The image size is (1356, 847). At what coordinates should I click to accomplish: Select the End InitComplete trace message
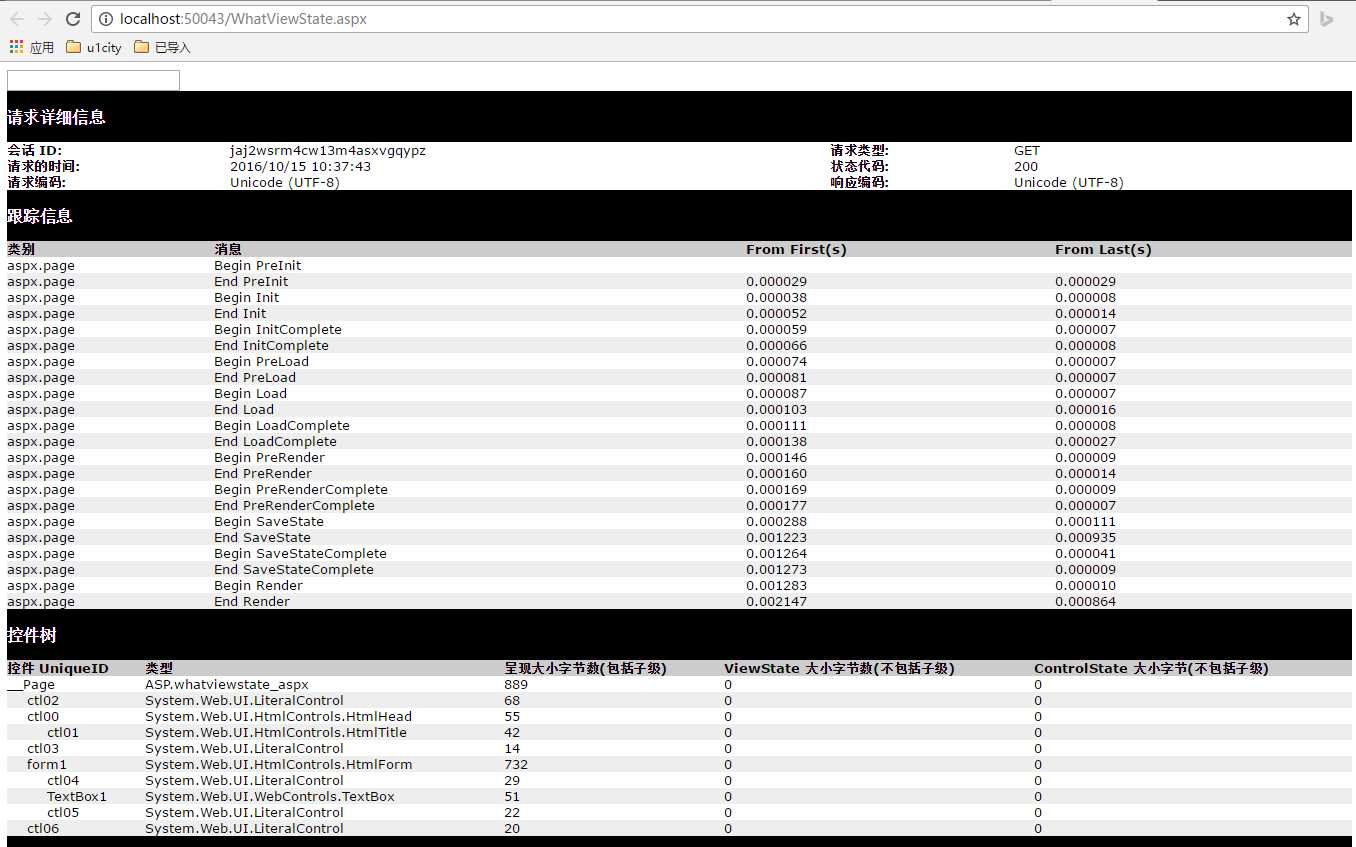(271, 345)
